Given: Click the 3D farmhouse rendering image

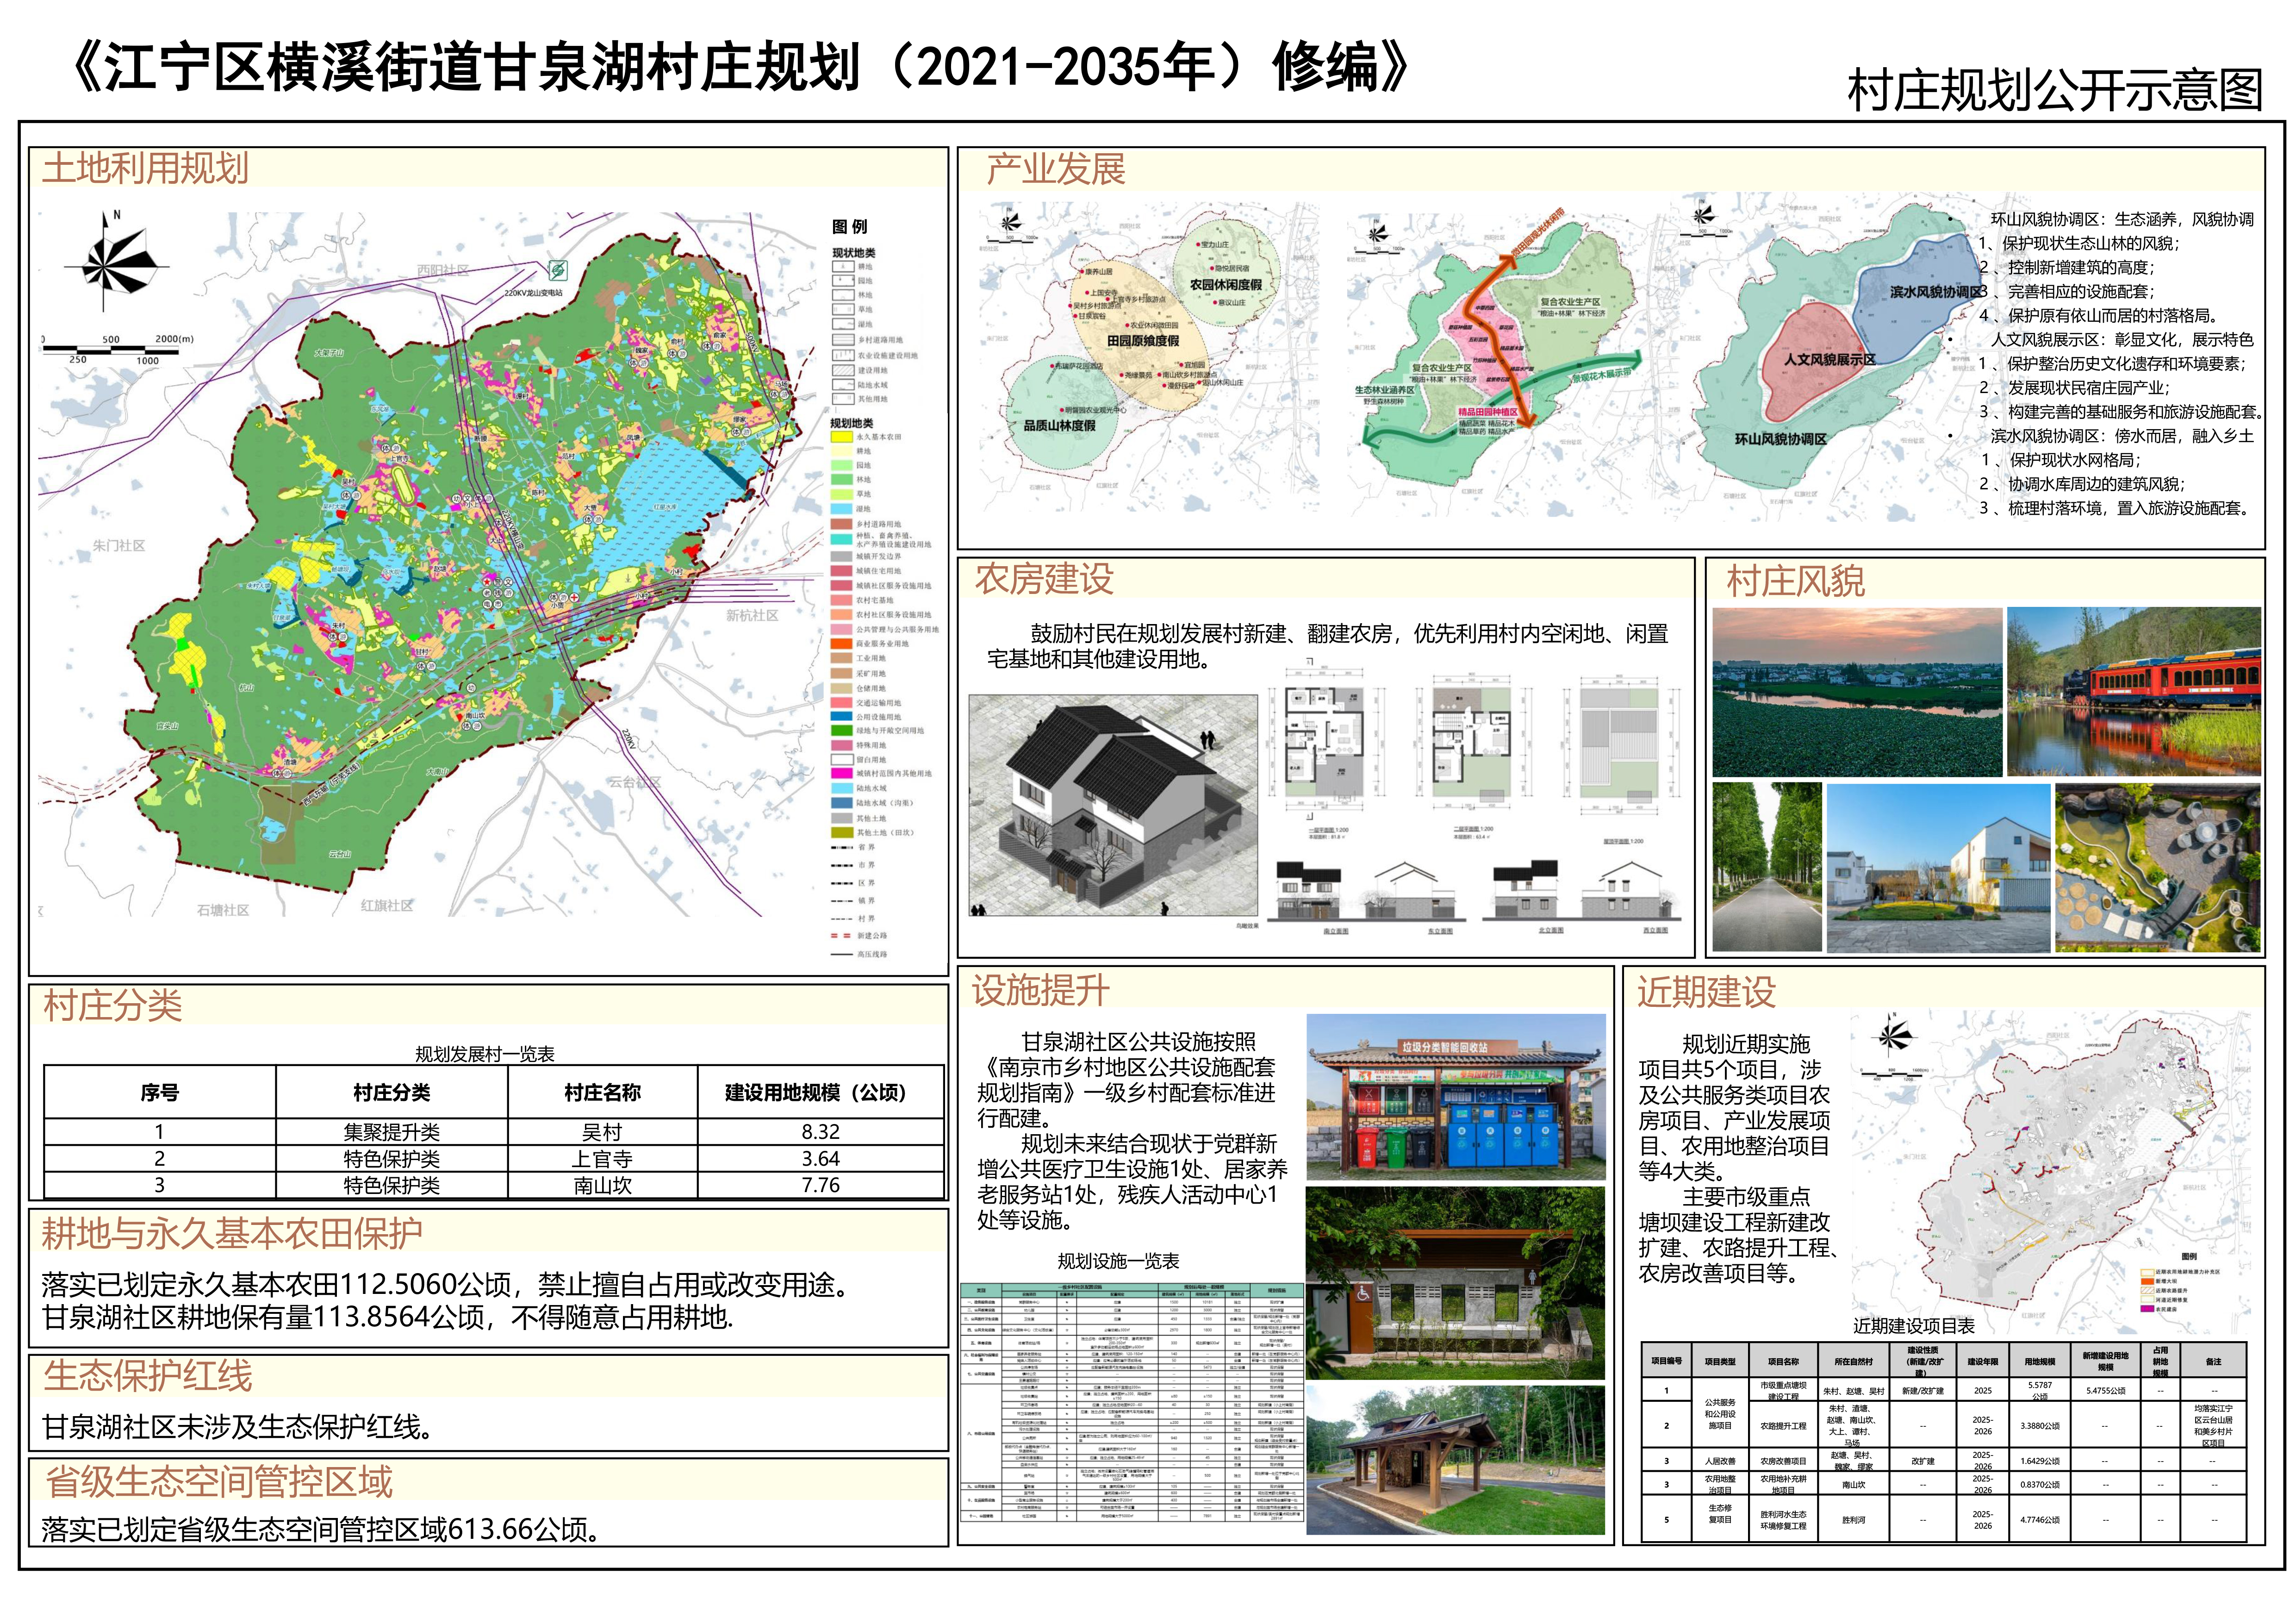Looking at the screenshot, I should 1113,805.
